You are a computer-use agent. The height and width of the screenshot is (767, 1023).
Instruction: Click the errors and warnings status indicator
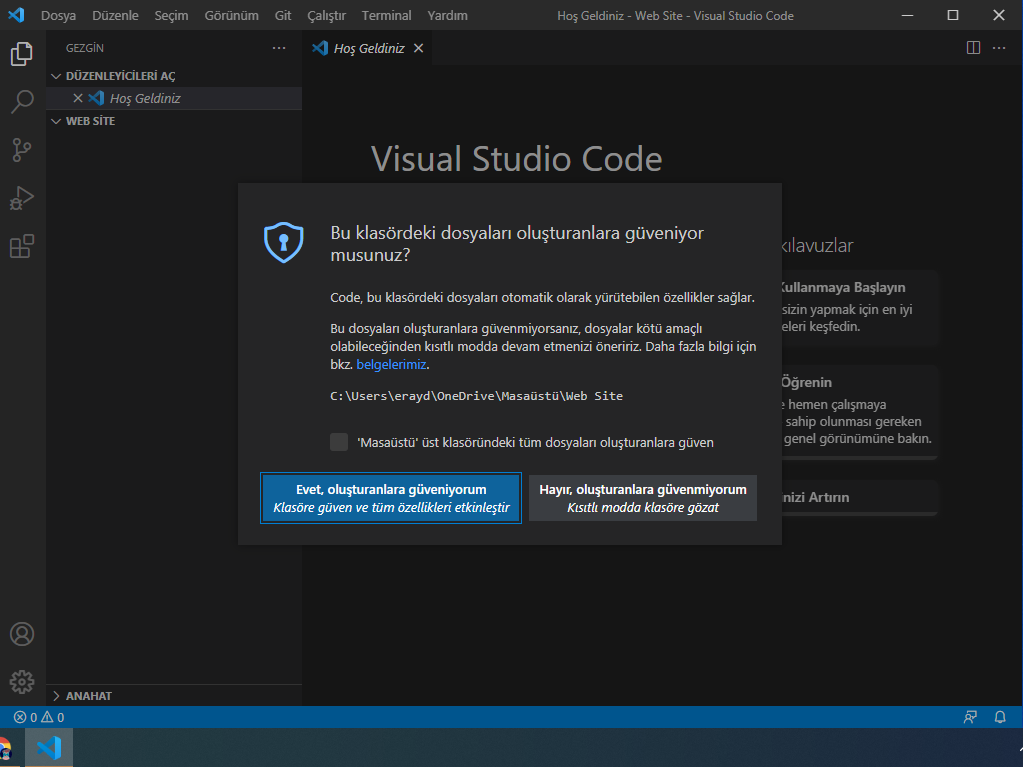tap(38, 717)
